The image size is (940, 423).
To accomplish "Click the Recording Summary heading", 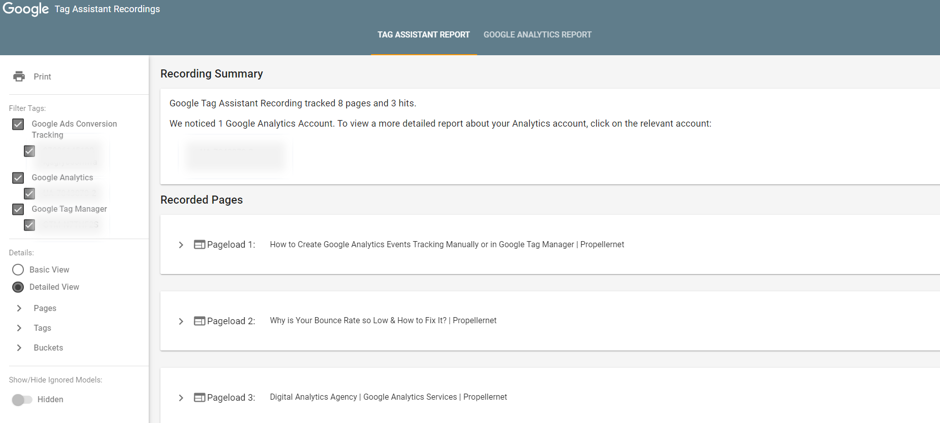I will click(x=212, y=74).
